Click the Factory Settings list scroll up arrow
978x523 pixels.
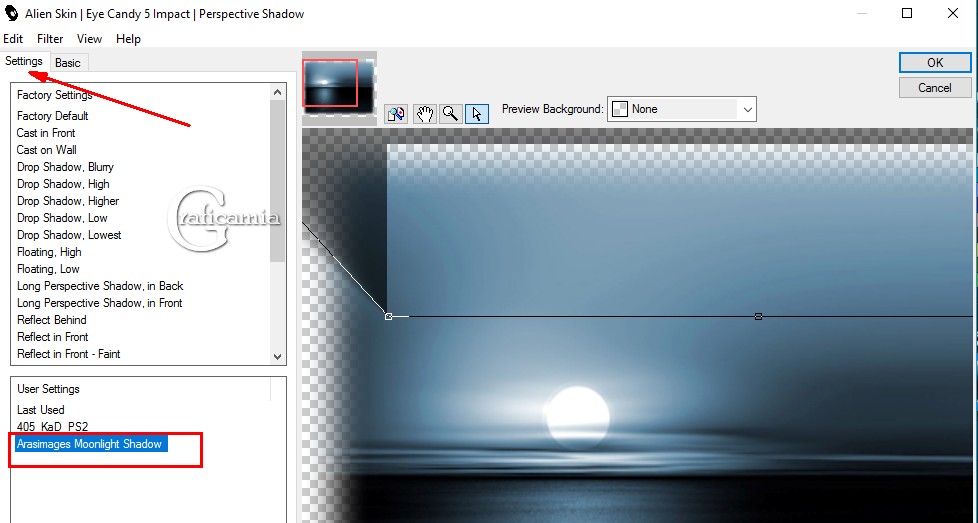(x=278, y=92)
